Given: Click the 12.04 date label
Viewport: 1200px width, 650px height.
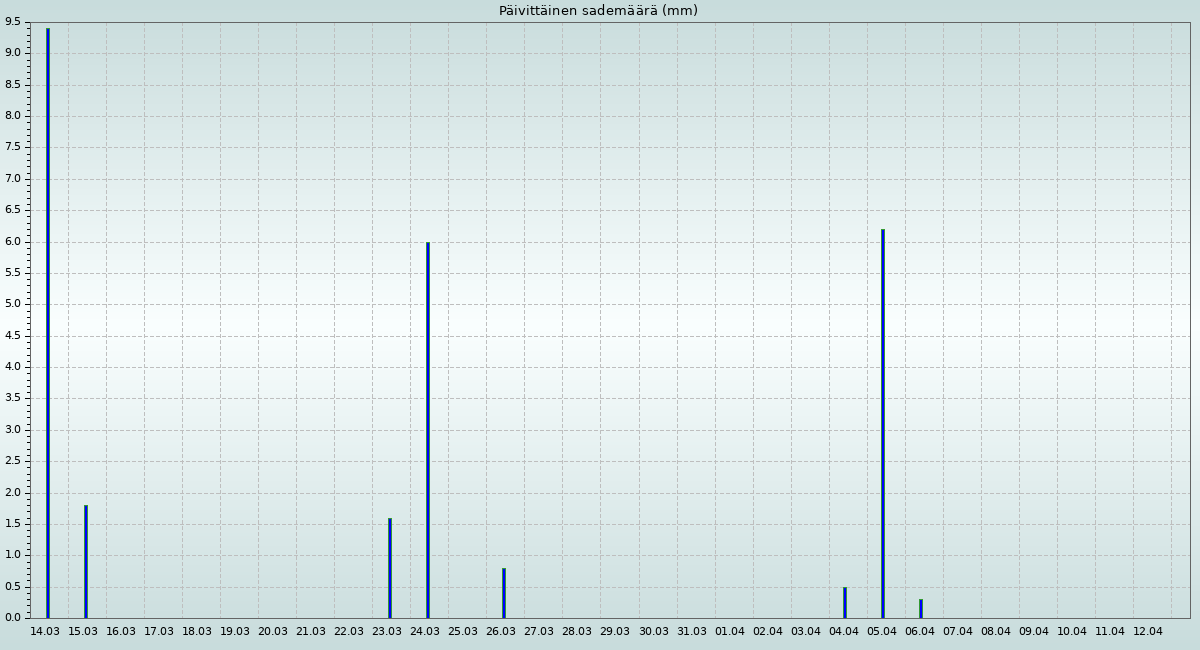Looking at the screenshot, I should pyautogui.click(x=1148, y=632).
